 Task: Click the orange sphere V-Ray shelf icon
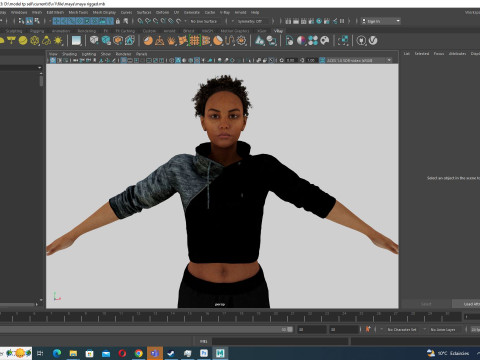[x=148, y=41]
